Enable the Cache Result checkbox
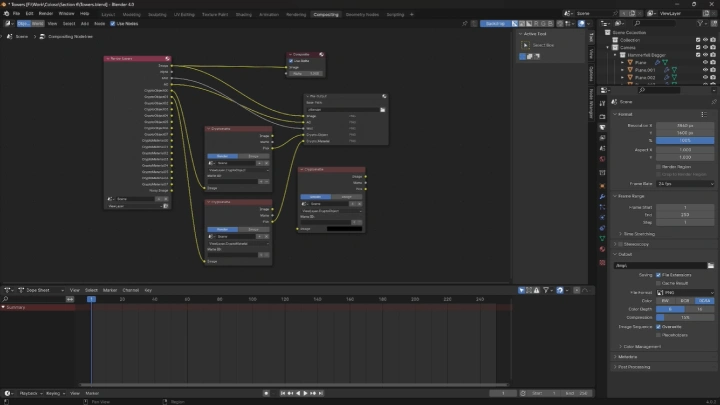This screenshot has width=720, height=405. pos(658,283)
